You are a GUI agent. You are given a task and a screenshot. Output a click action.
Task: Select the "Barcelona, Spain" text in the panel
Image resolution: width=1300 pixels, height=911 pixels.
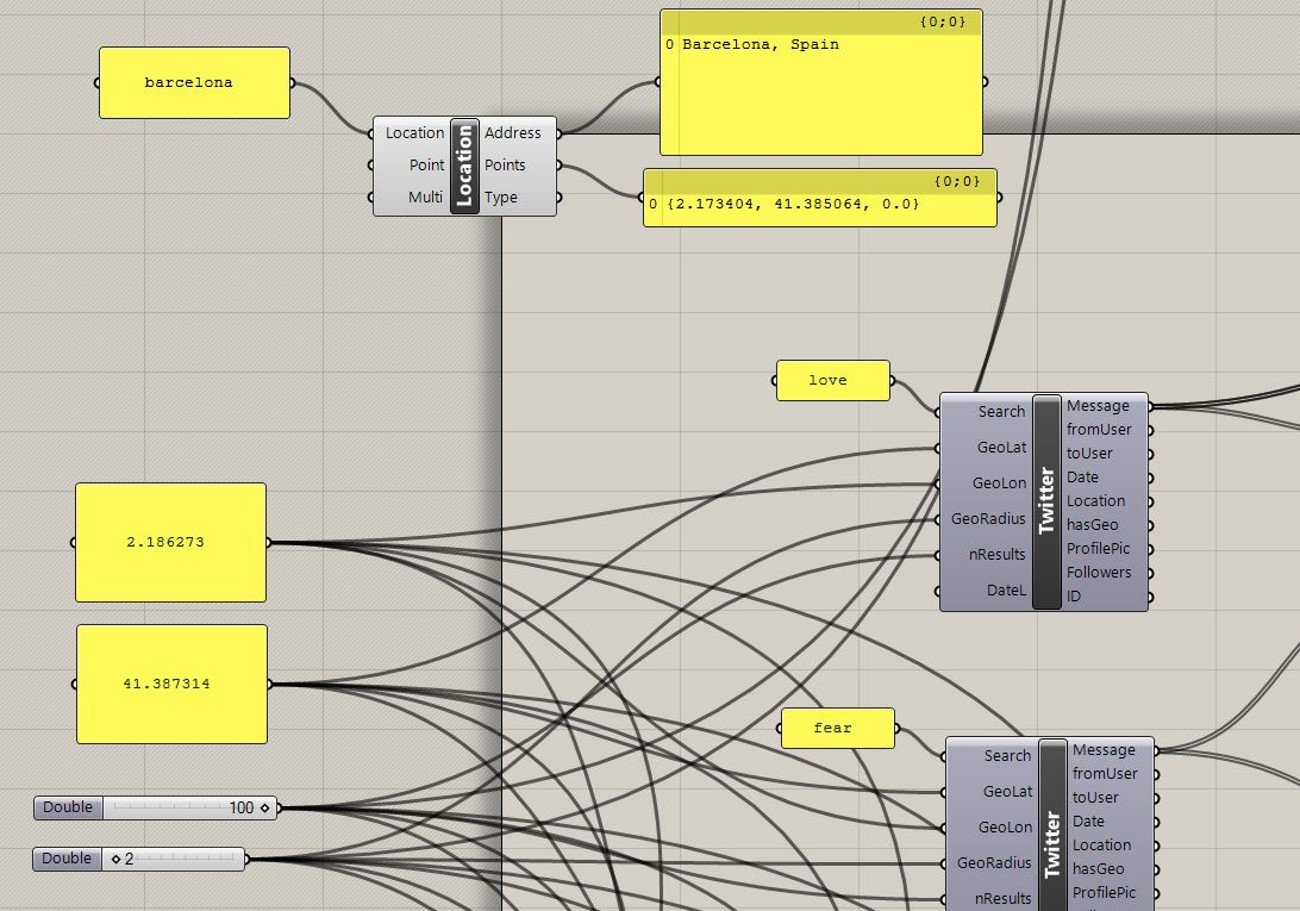tap(760, 45)
